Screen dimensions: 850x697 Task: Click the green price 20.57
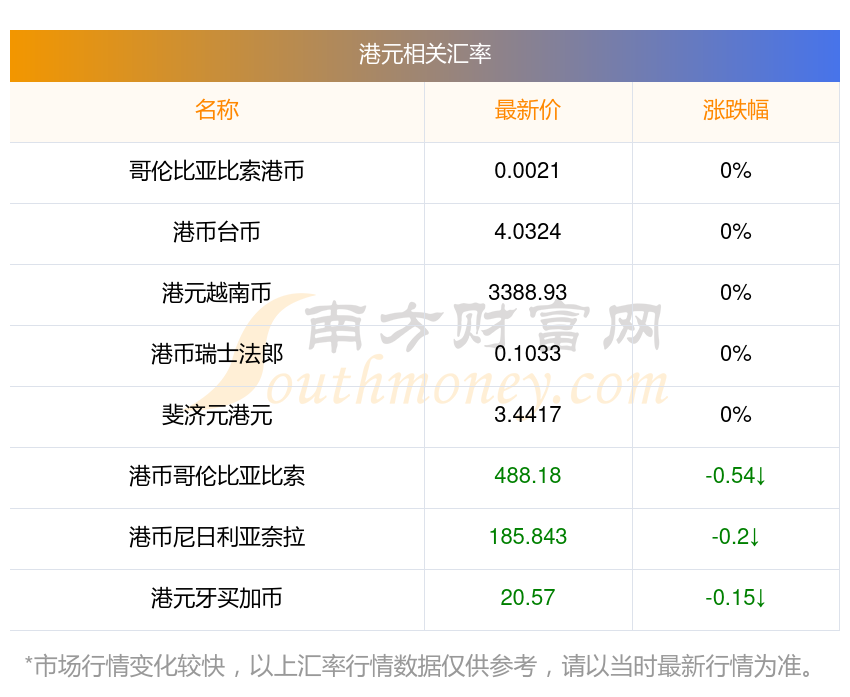[527, 598]
